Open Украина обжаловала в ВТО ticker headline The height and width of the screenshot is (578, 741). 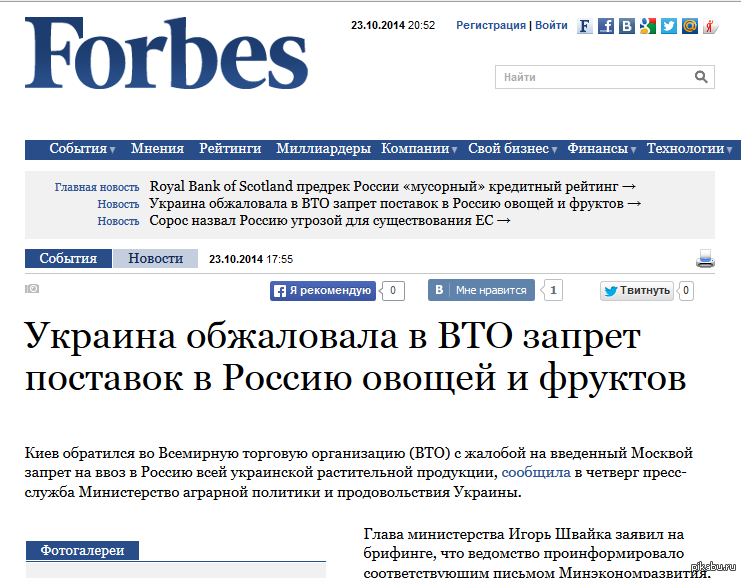[x=395, y=204]
